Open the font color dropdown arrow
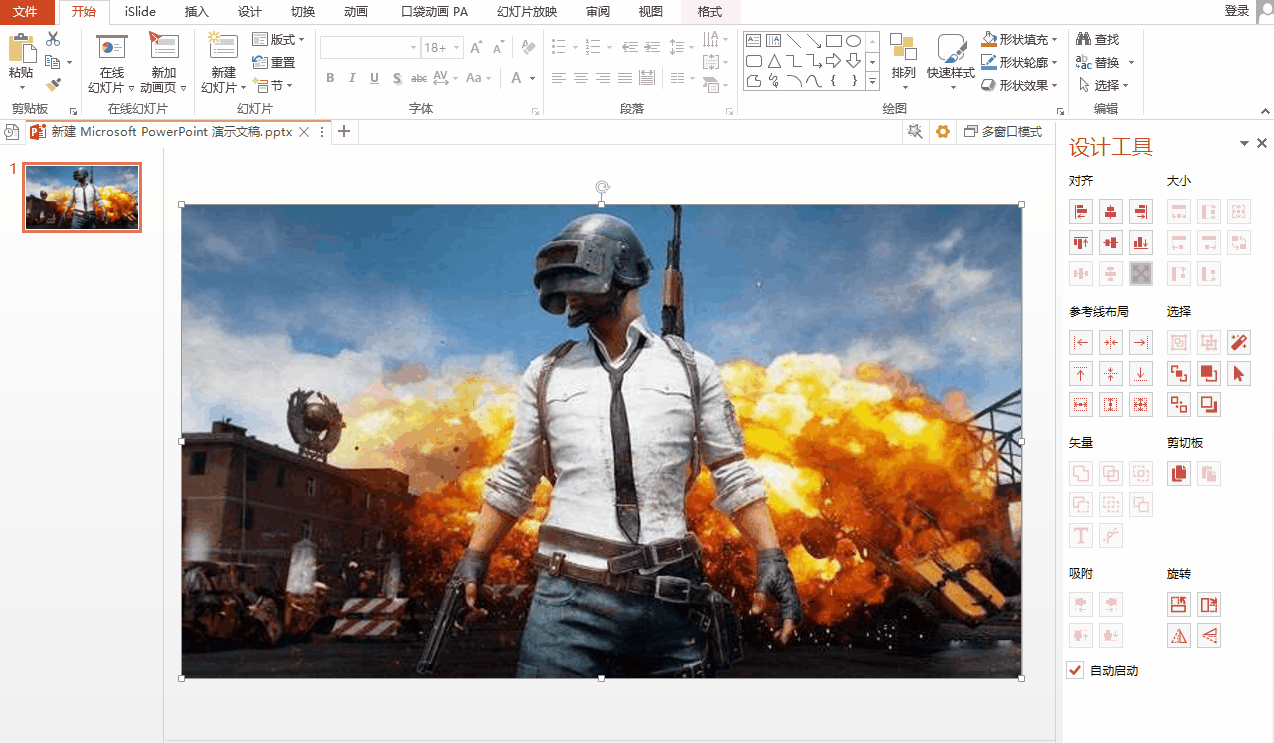The height and width of the screenshot is (743, 1274). tap(532, 78)
